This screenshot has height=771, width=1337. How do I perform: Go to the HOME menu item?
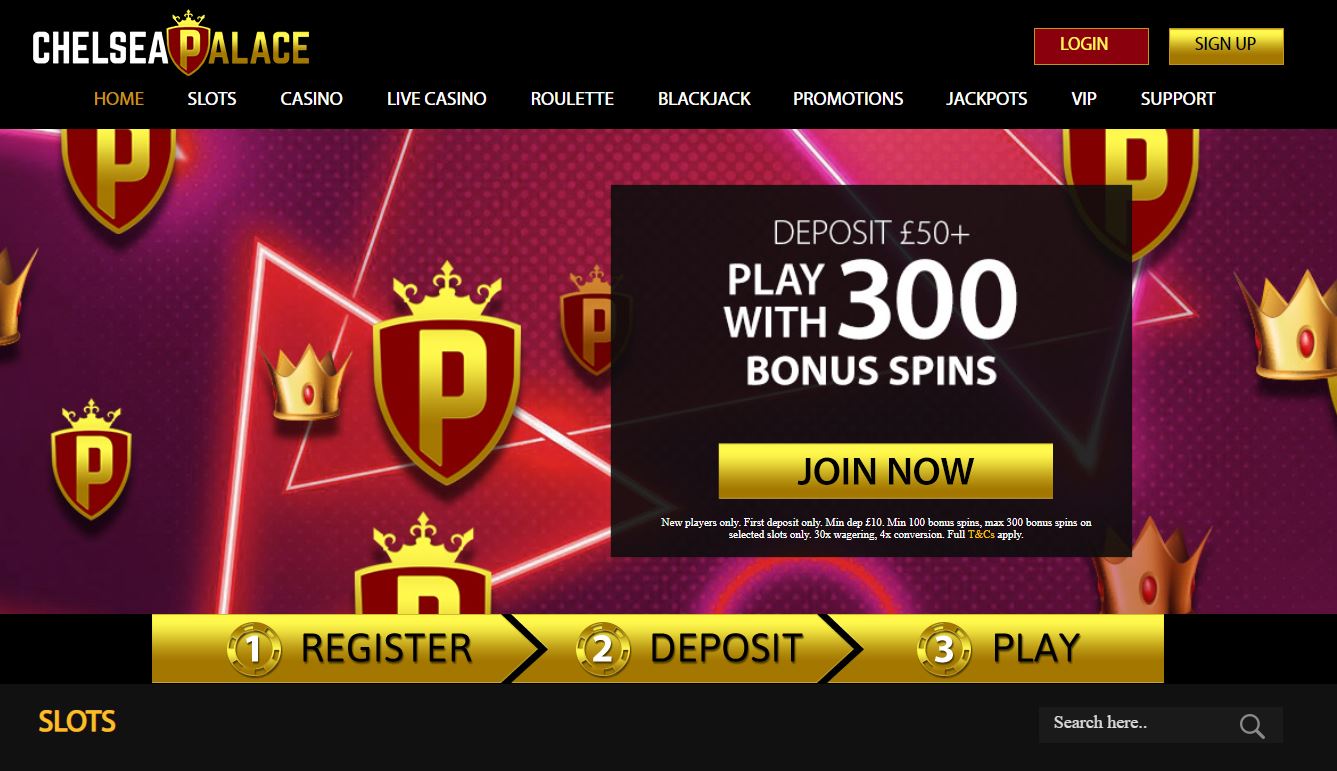[x=119, y=99]
